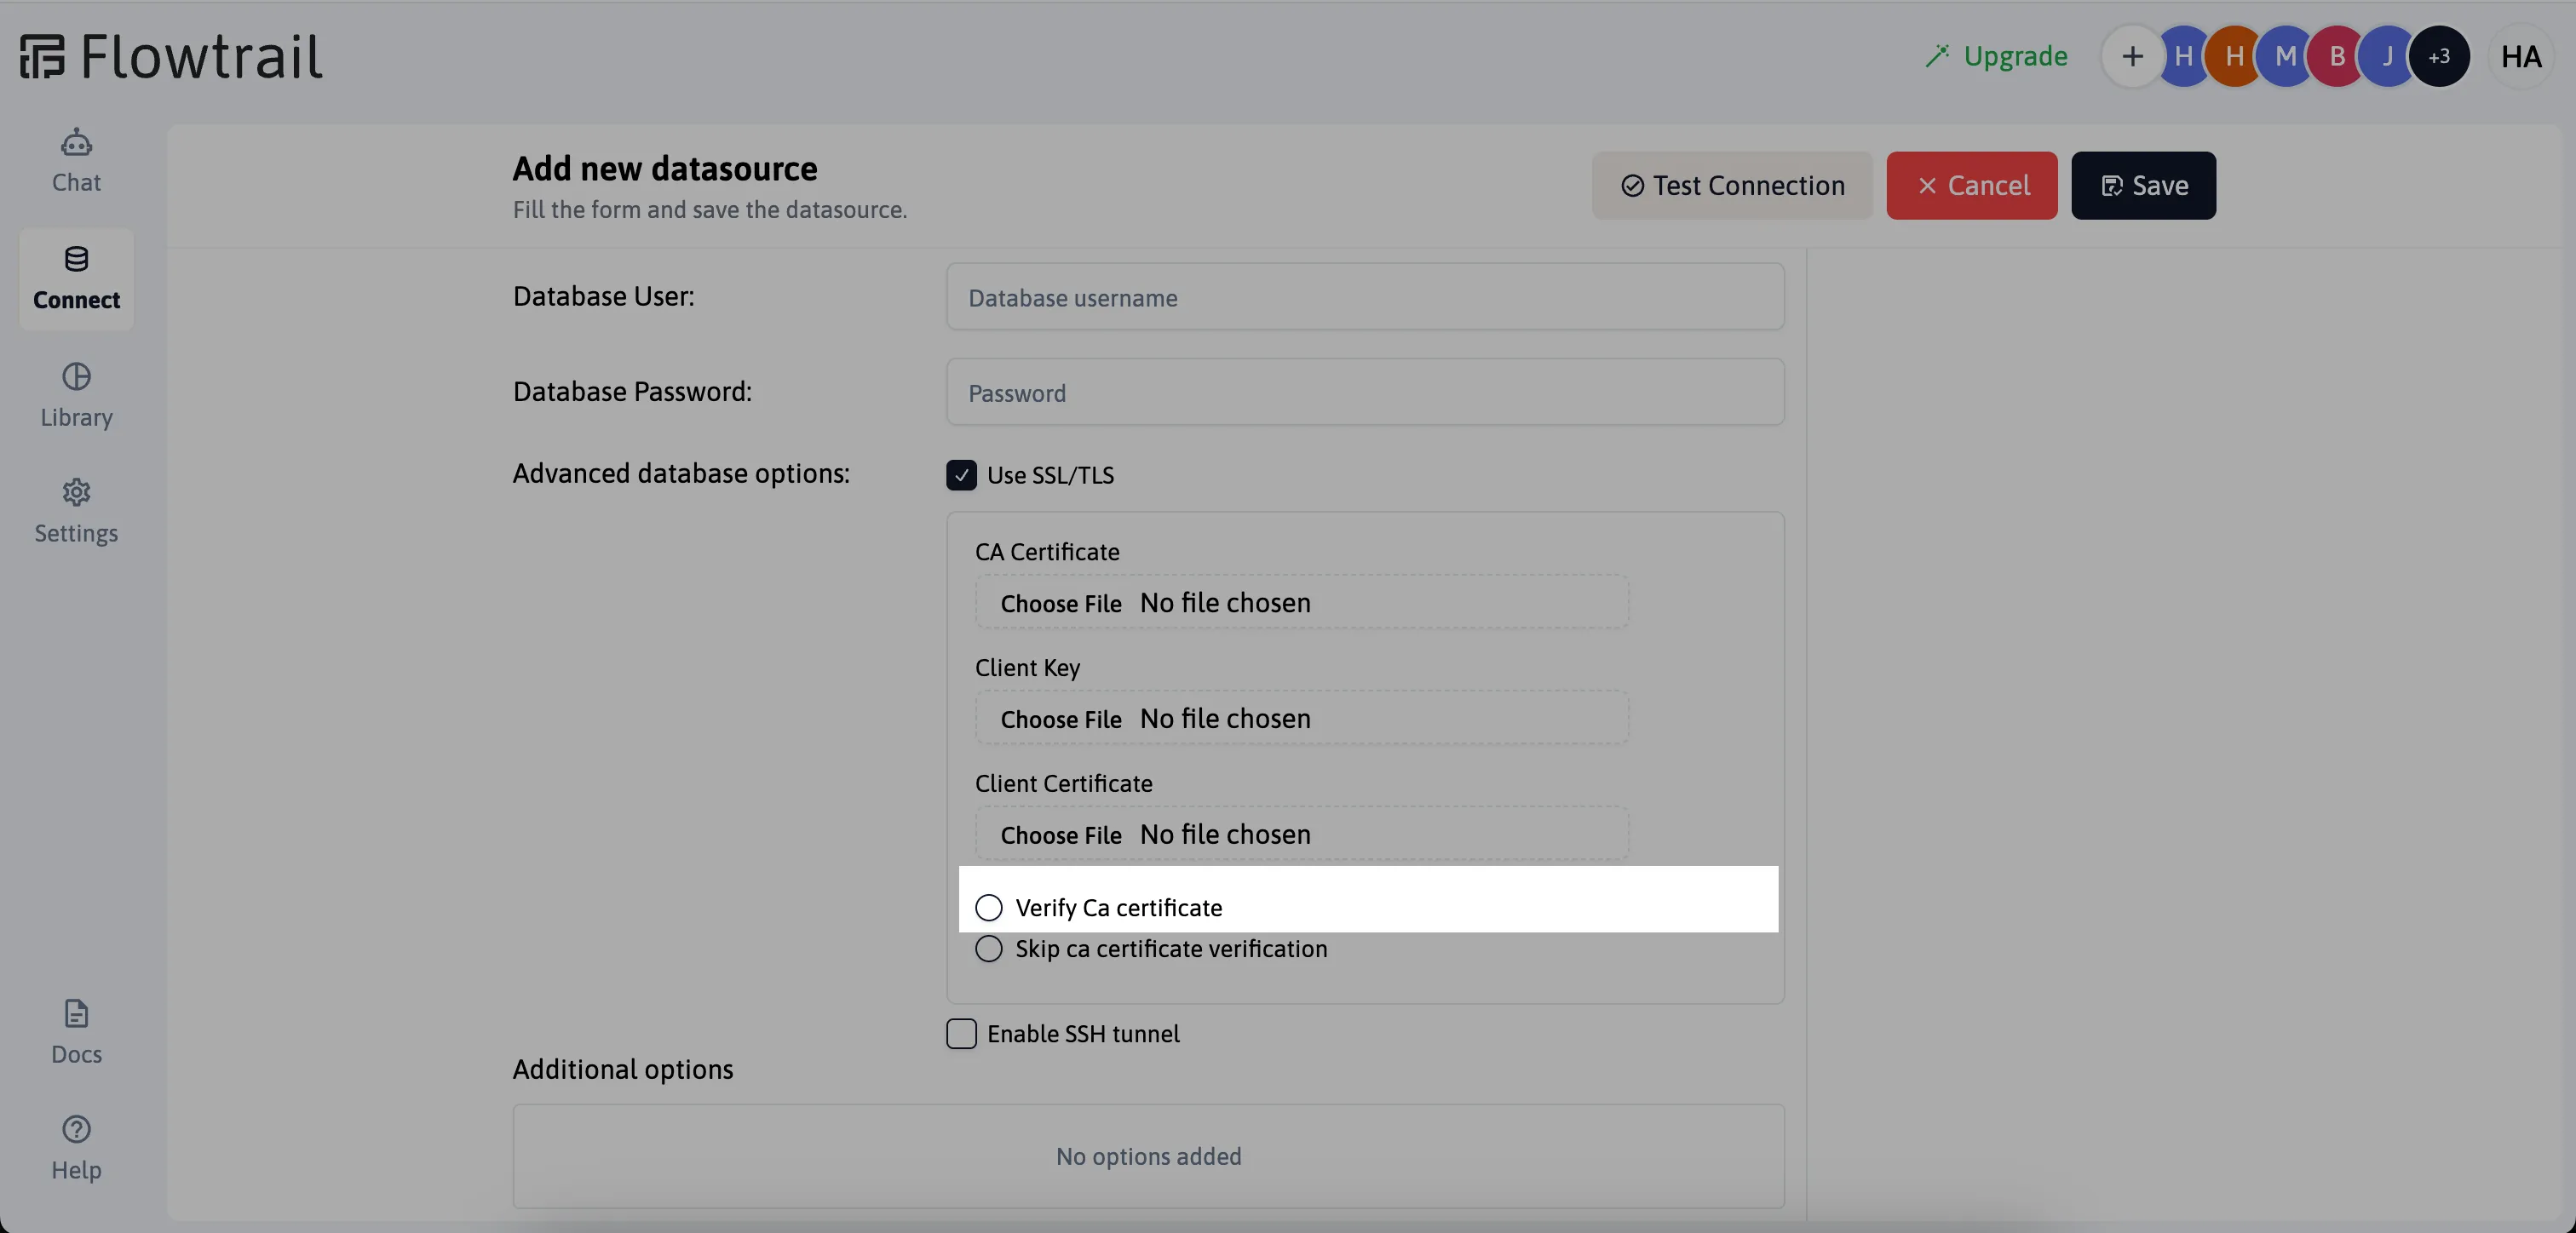The height and width of the screenshot is (1233, 2576).
Task: Click the Save button
Action: click(x=2144, y=186)
